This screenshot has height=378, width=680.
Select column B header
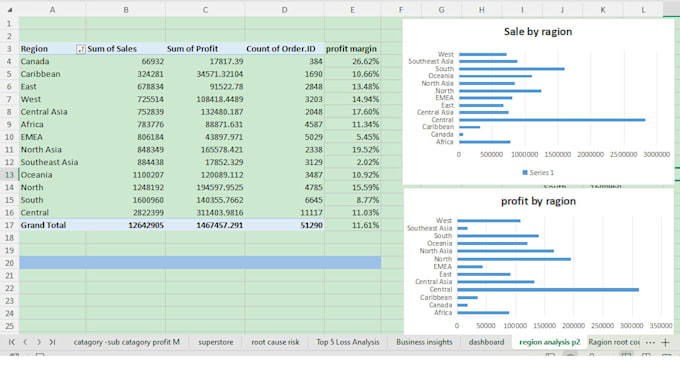pyautogui.click(x=125, y=10)
